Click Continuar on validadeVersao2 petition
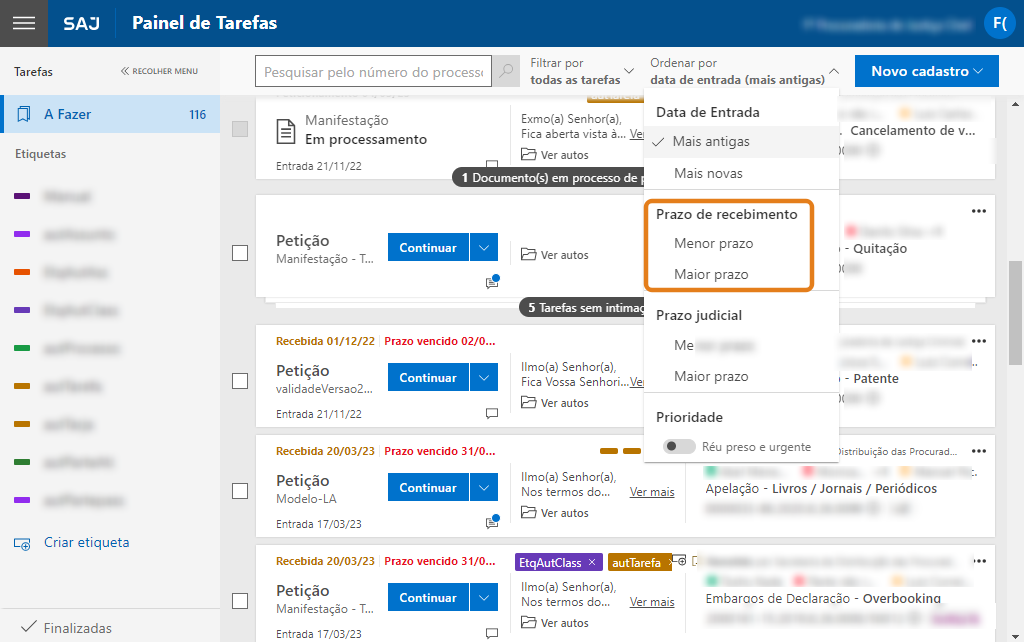This screenshot has height=642, width=1024. [x=428, y=378]
